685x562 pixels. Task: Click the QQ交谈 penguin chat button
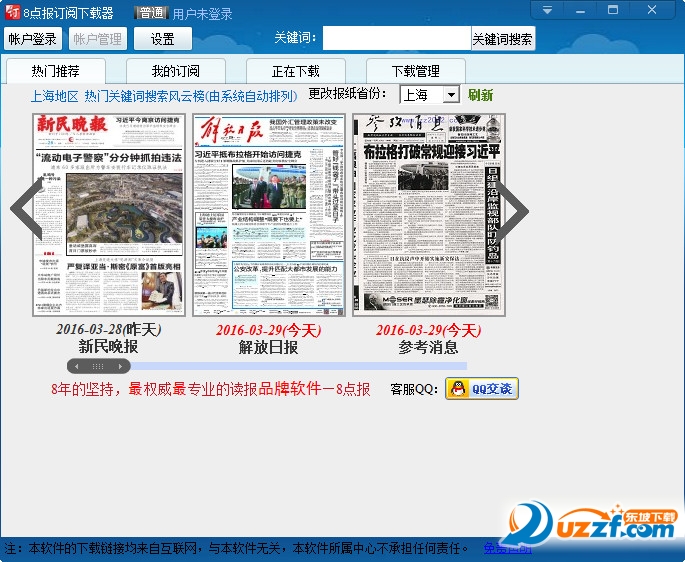tap(482, 389)
